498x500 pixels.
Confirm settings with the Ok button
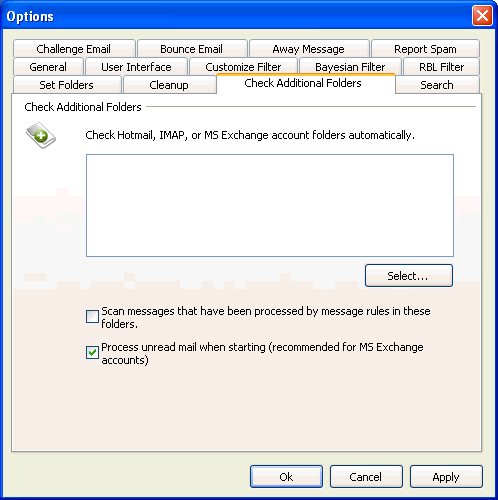tap(286, 477)
